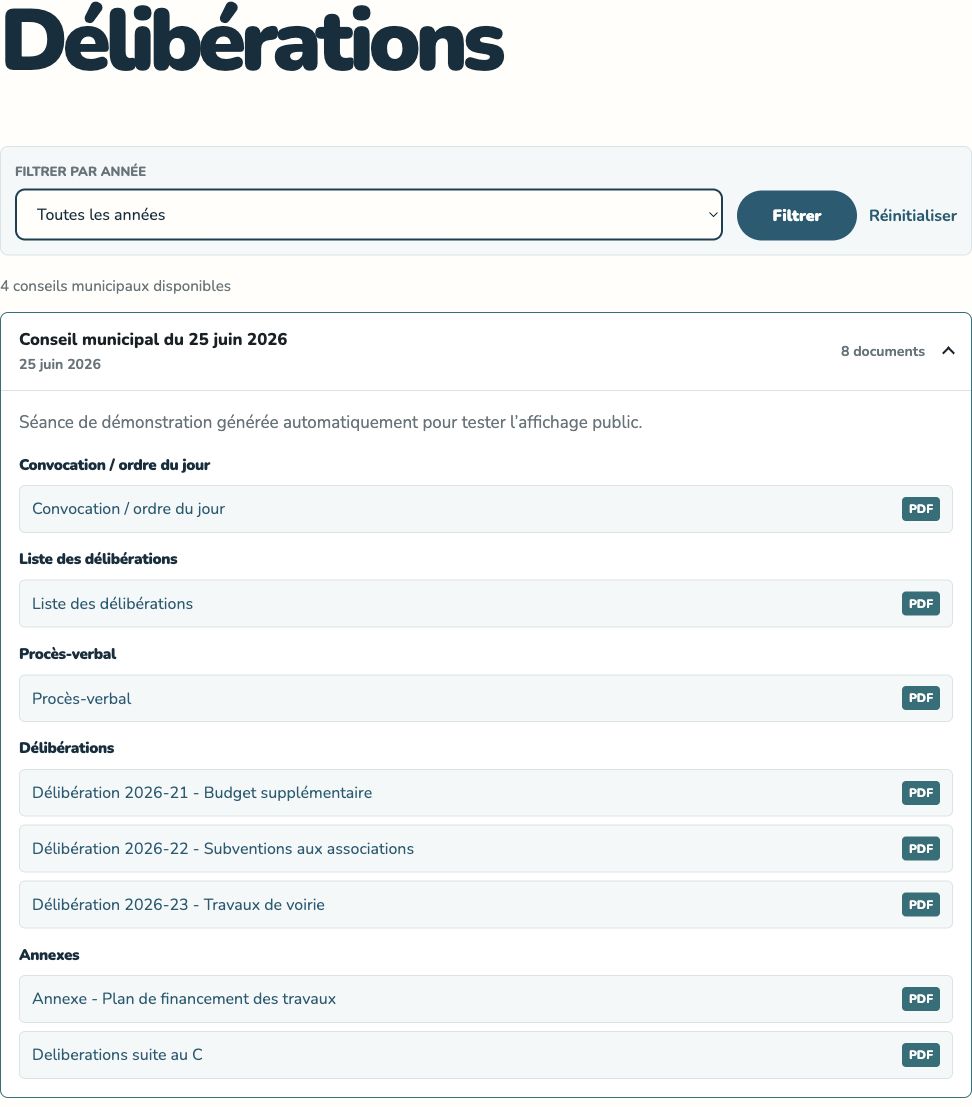Click the Annexes section heading

[x=49, y=955]
